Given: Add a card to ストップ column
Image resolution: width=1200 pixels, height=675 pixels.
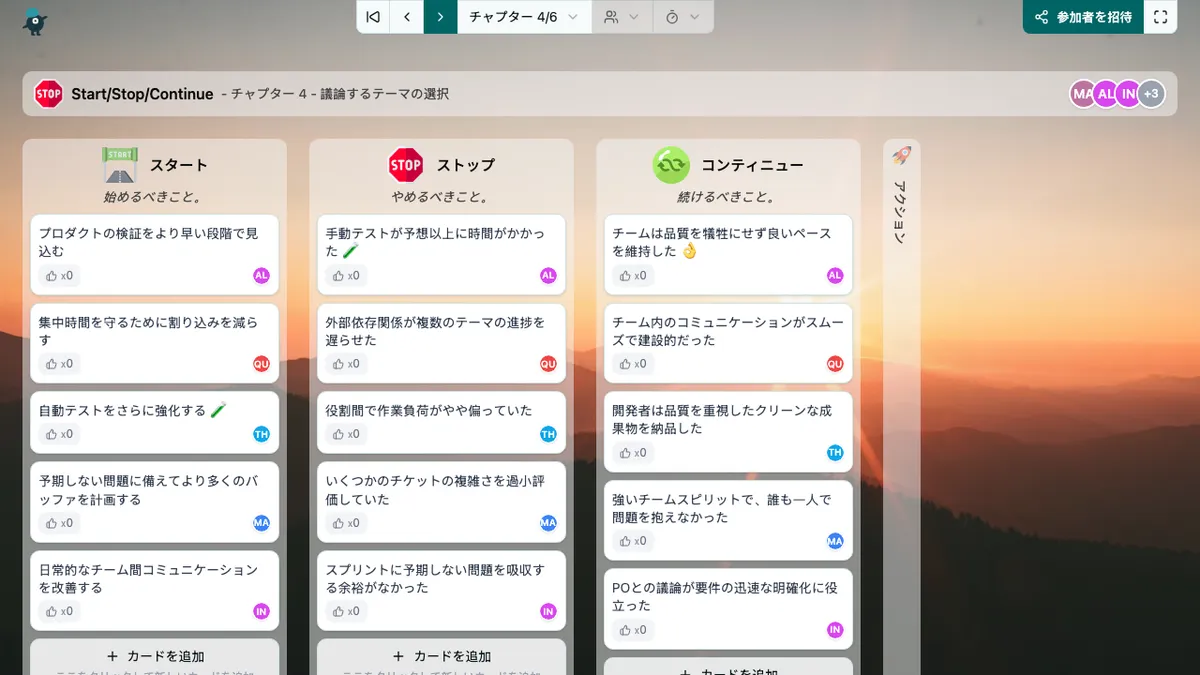Looking at the screenshot, I should (441, 656).
